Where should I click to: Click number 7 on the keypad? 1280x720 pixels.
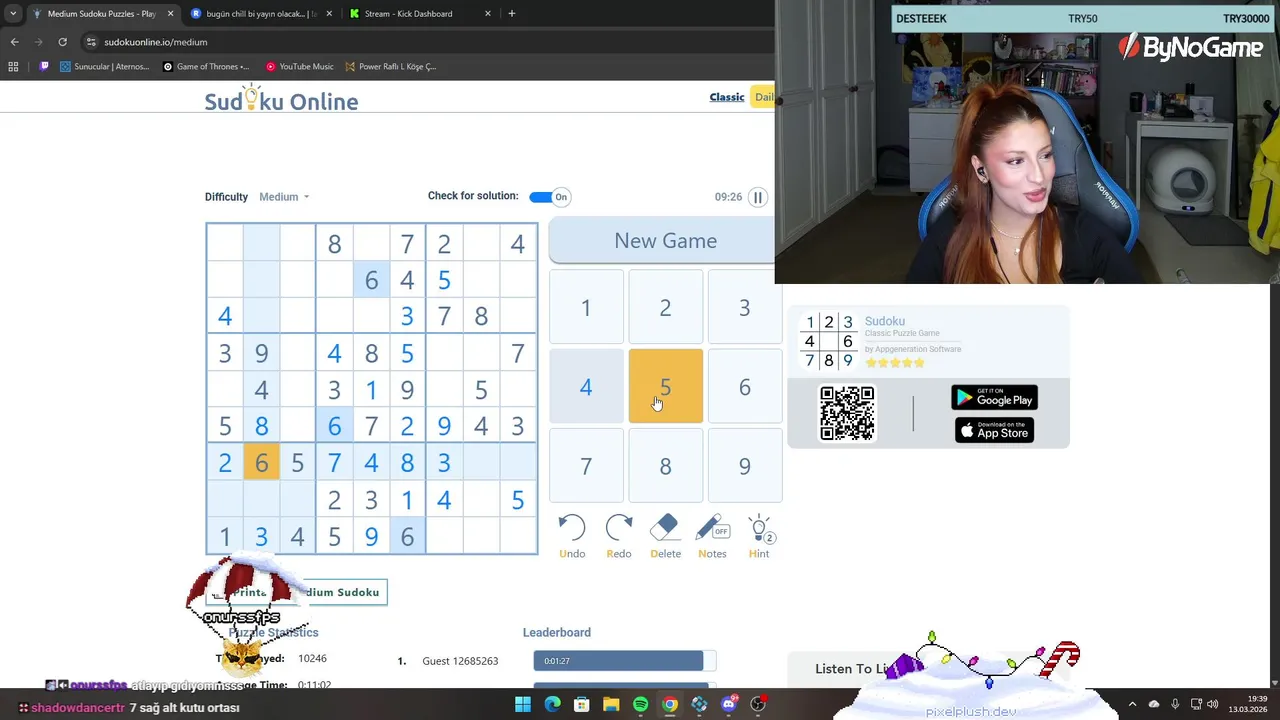coord(586,466)
